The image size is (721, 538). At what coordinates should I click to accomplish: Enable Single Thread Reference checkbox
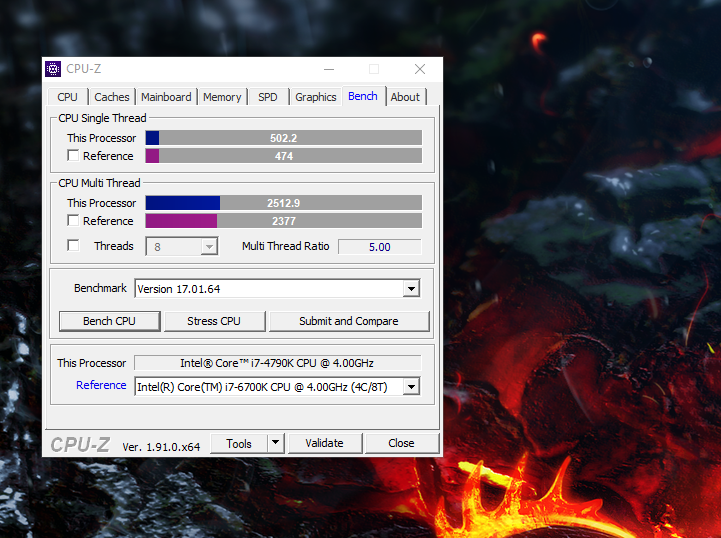point(73,155)
